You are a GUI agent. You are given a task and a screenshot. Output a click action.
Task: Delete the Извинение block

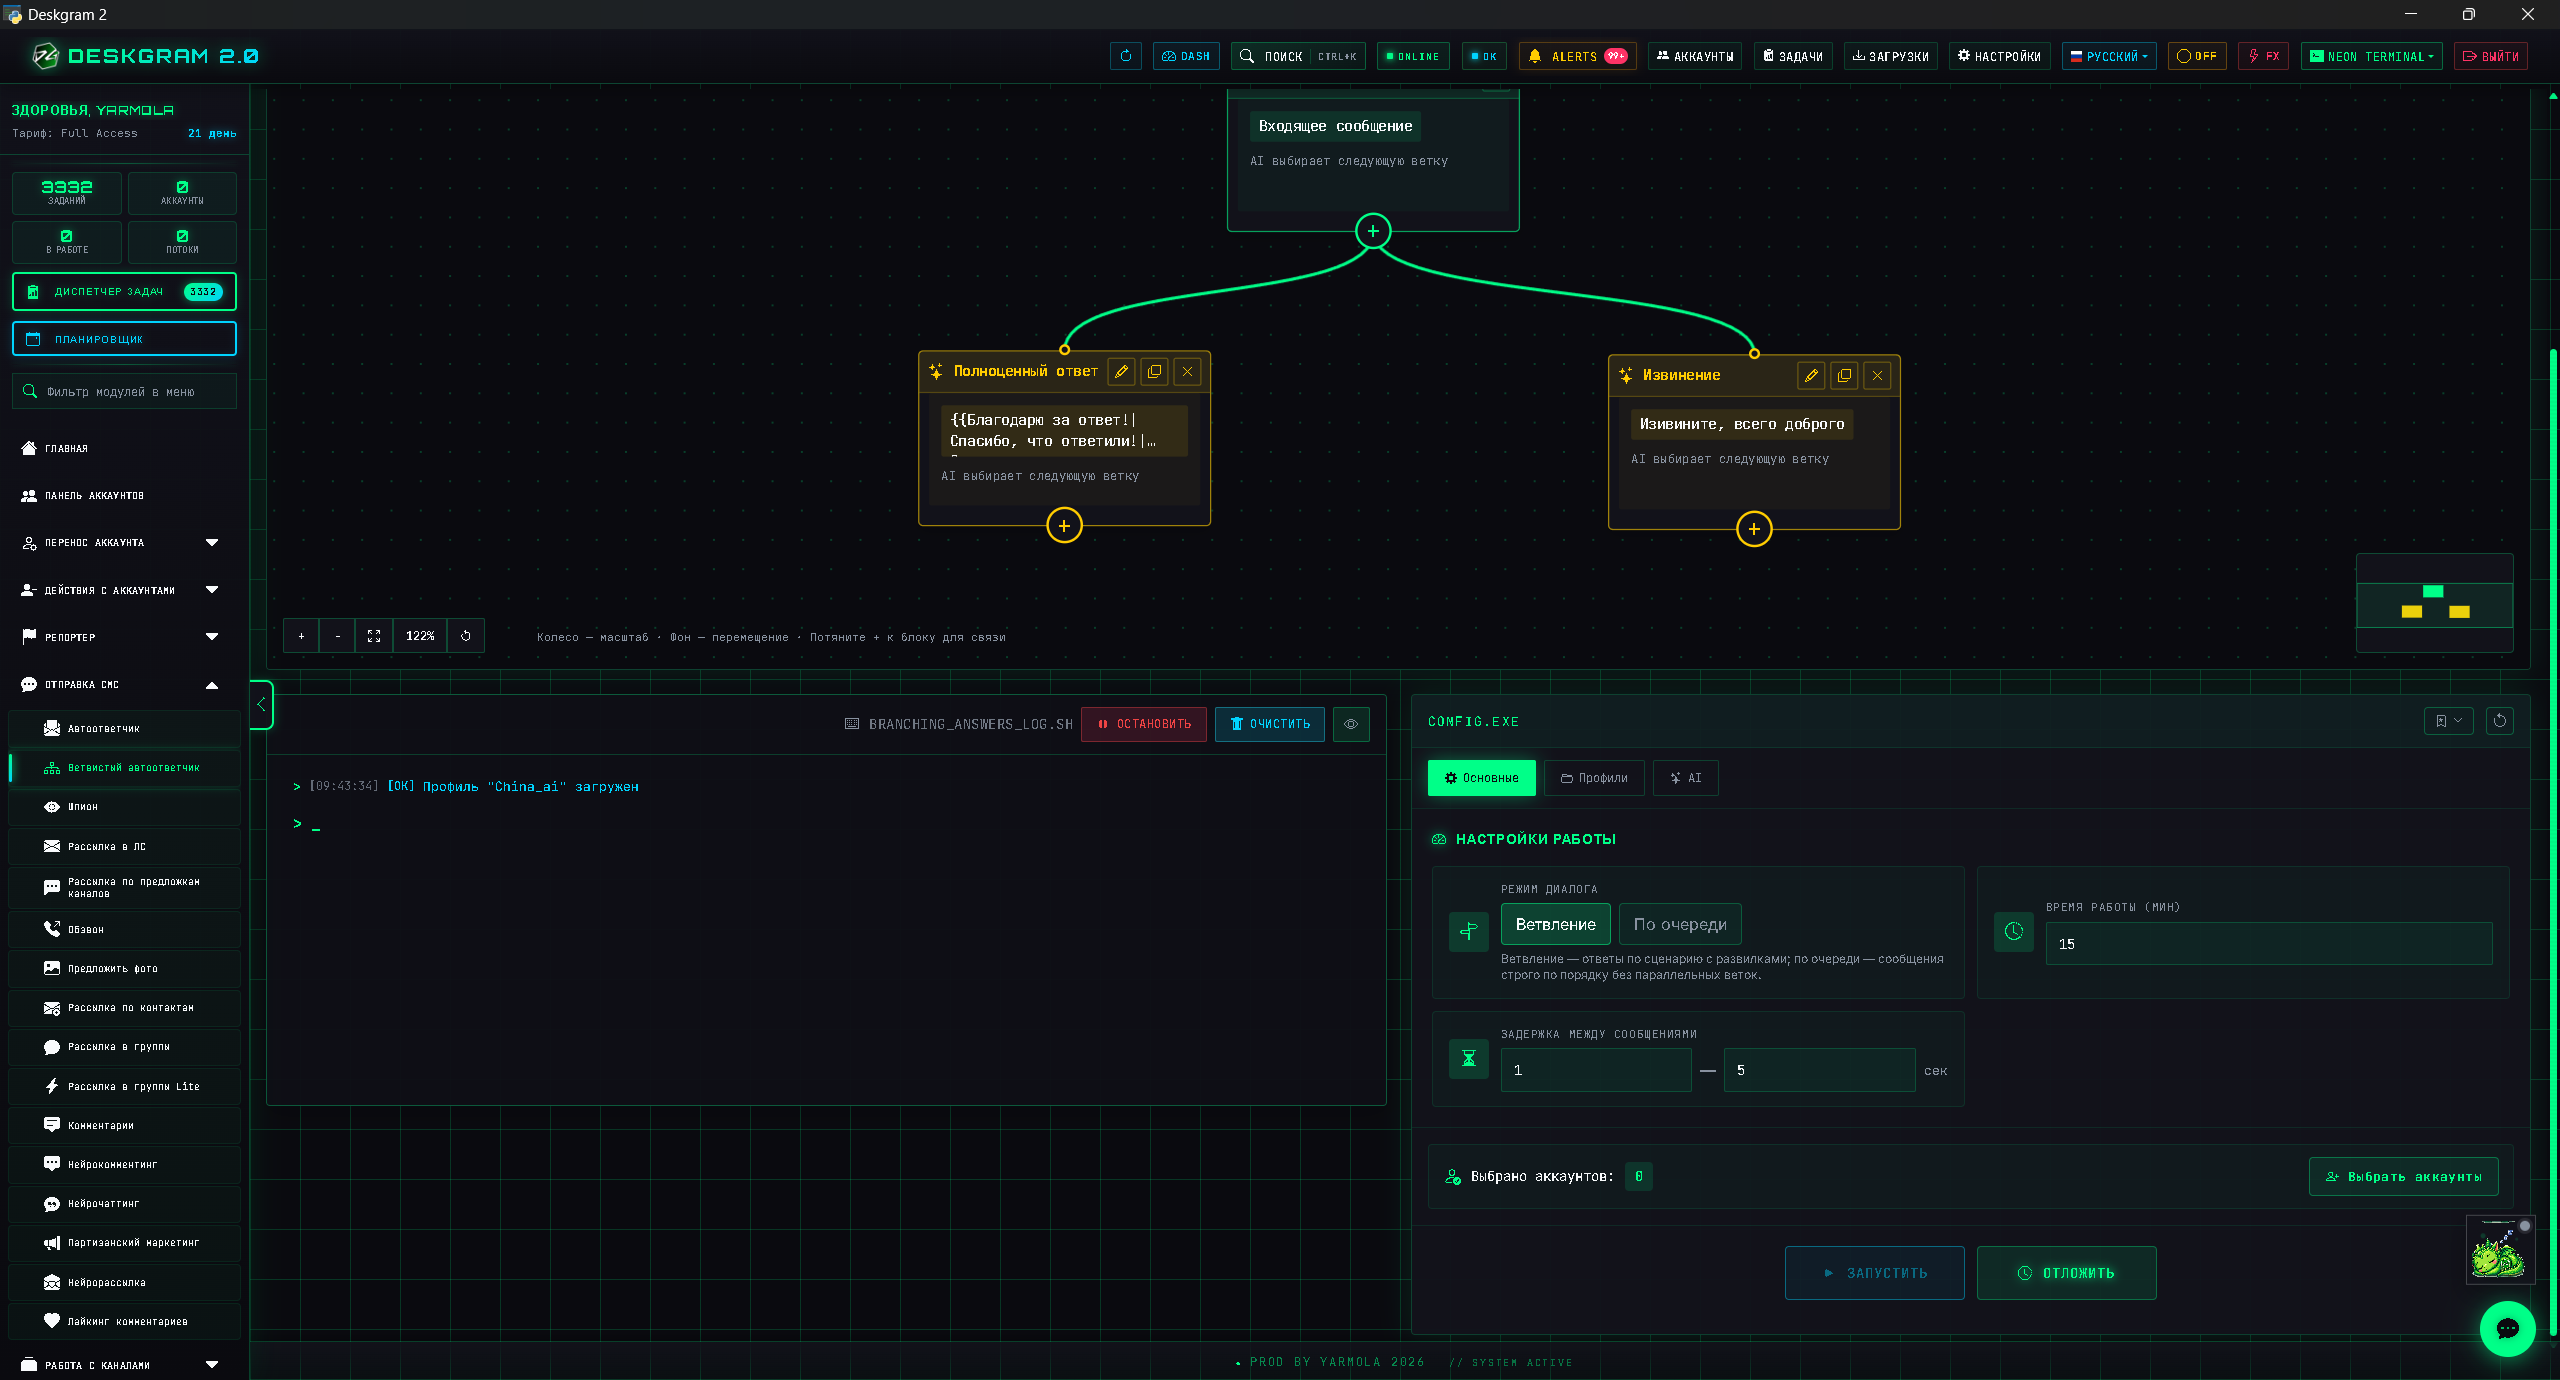1877,375
